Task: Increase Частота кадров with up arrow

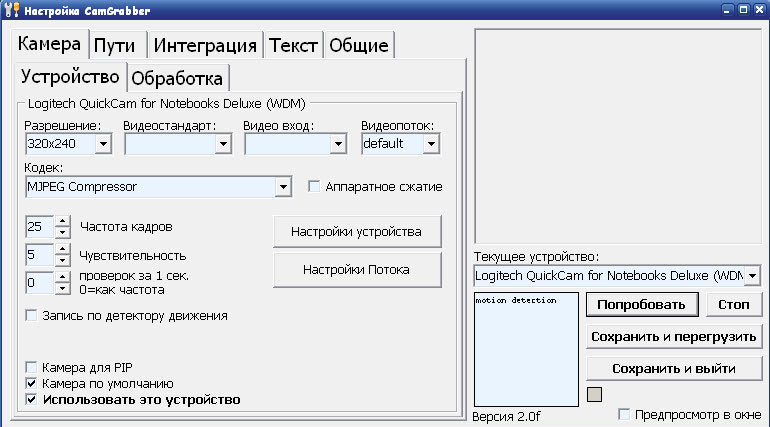Action: tap(62, 221)
